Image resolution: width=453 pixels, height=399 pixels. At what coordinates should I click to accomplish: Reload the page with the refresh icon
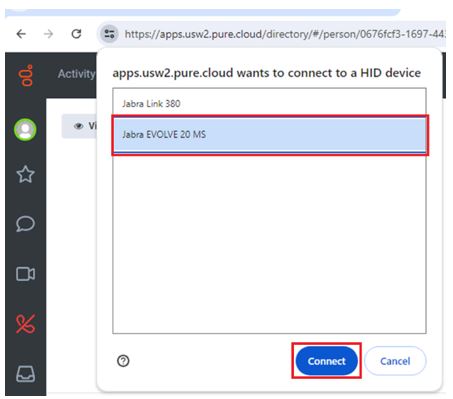[x=77, y=34]
